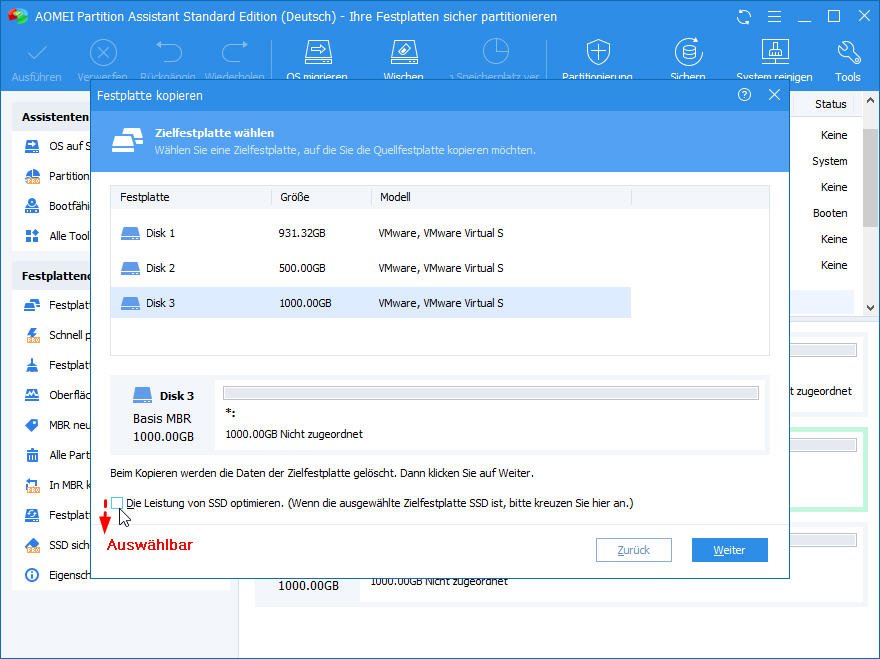This screenshot has height=659, width=880.
Task: Open the Speicherplatz verteilen clock icon
Action: coord(496,52)
